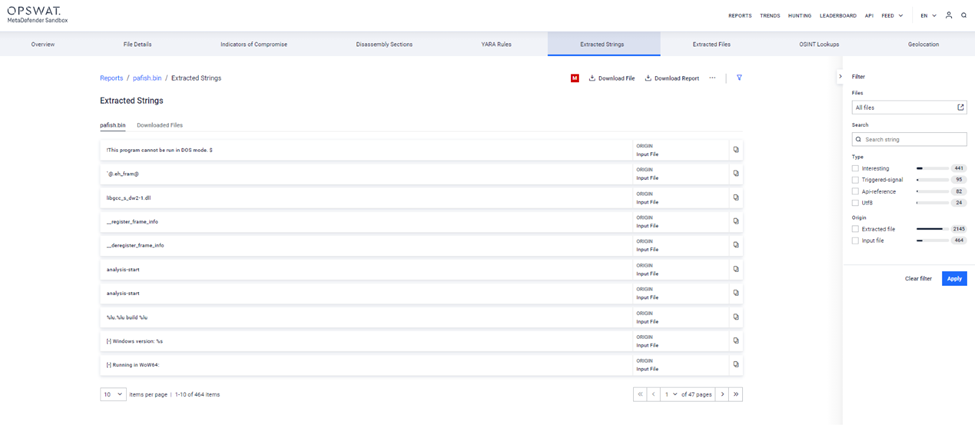Open the Indicators of Compromise tab

pos(254,45)
